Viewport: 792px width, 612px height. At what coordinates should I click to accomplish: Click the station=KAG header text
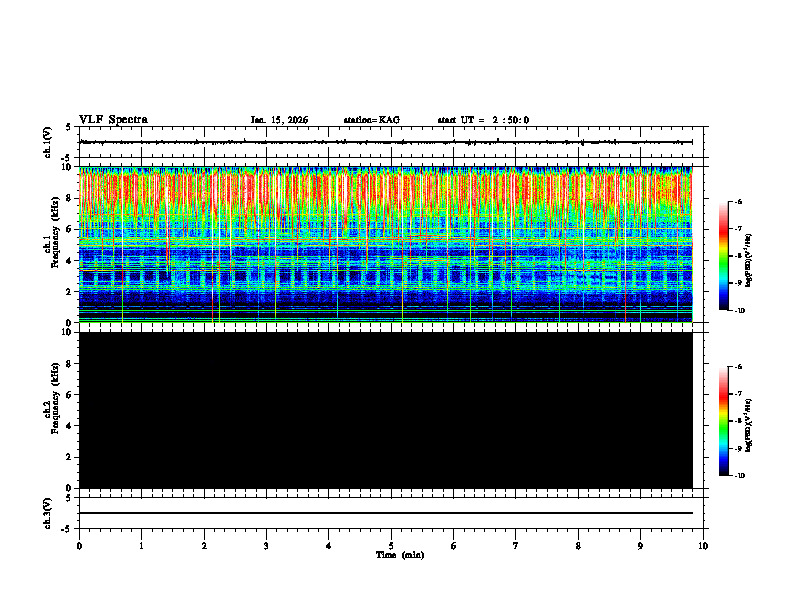click(x=372, y=120)
